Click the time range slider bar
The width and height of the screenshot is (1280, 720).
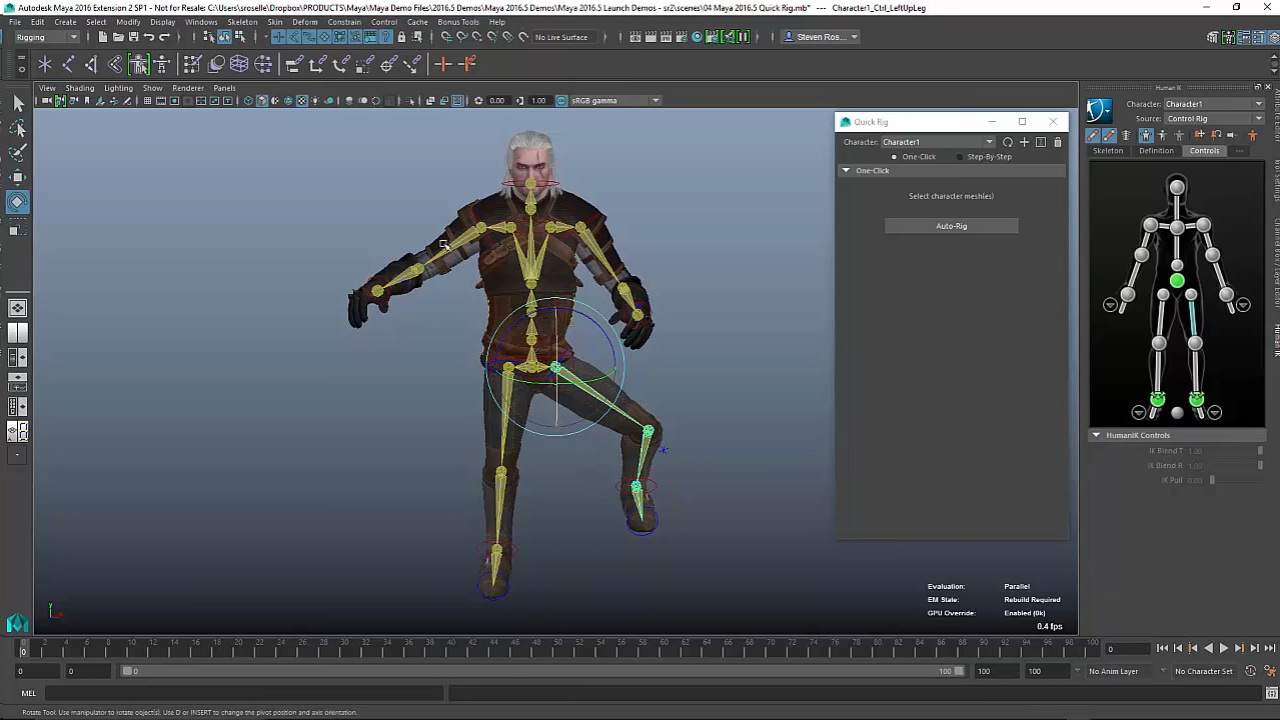click(540, 671)
